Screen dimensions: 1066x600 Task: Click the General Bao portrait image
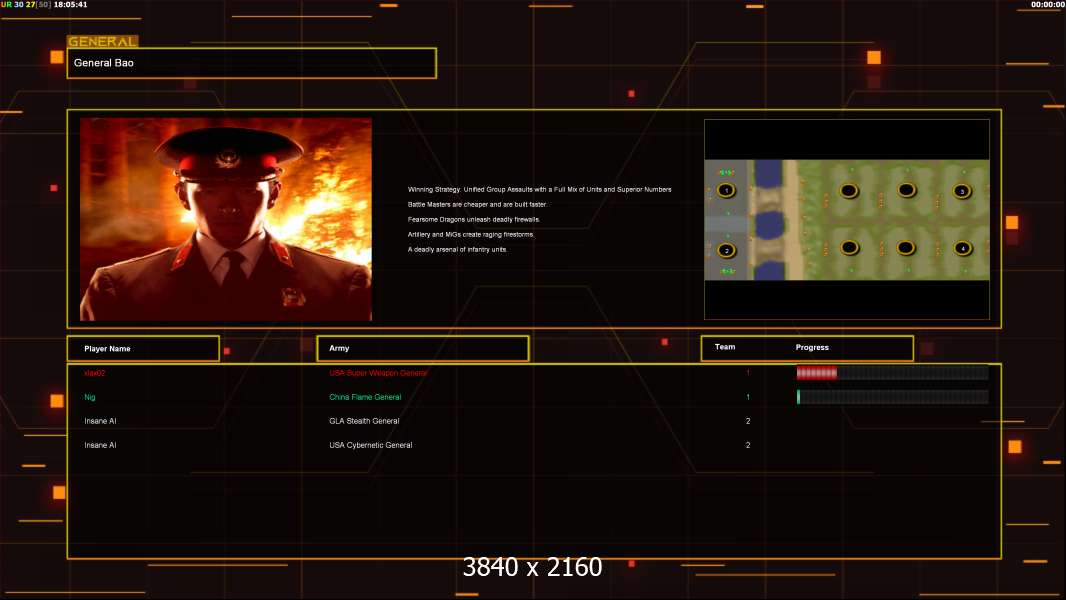[x=226, y=219]
